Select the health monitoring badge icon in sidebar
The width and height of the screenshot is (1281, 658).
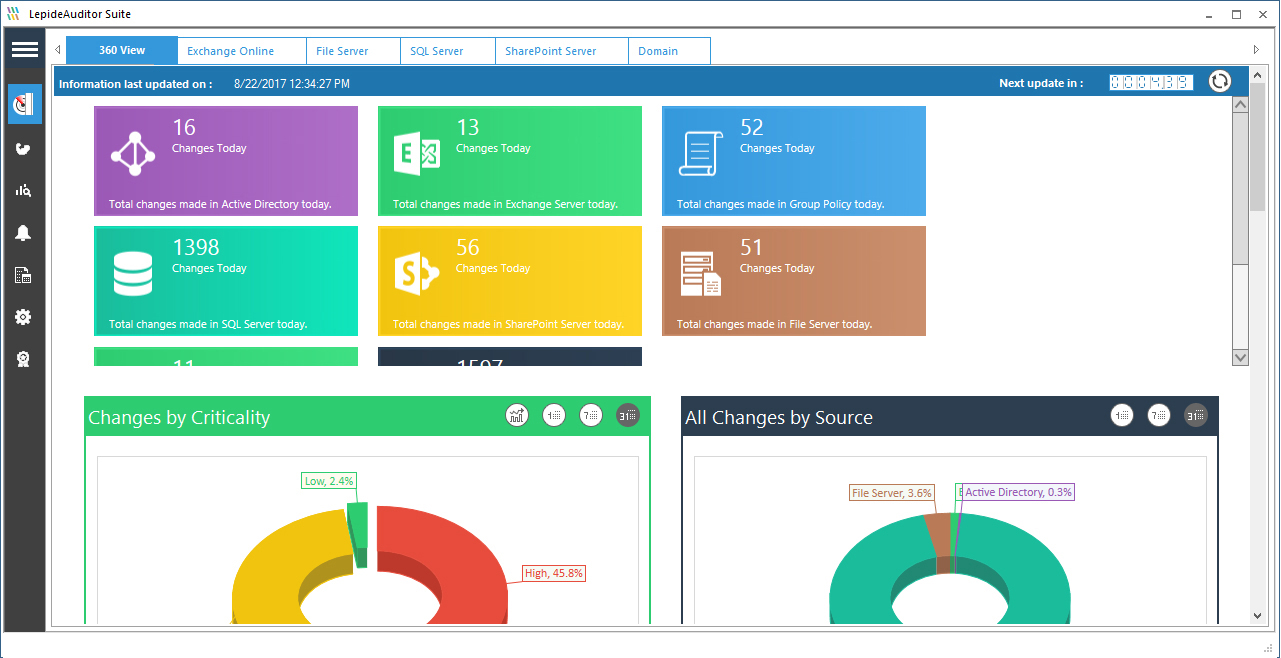[23, 357]
